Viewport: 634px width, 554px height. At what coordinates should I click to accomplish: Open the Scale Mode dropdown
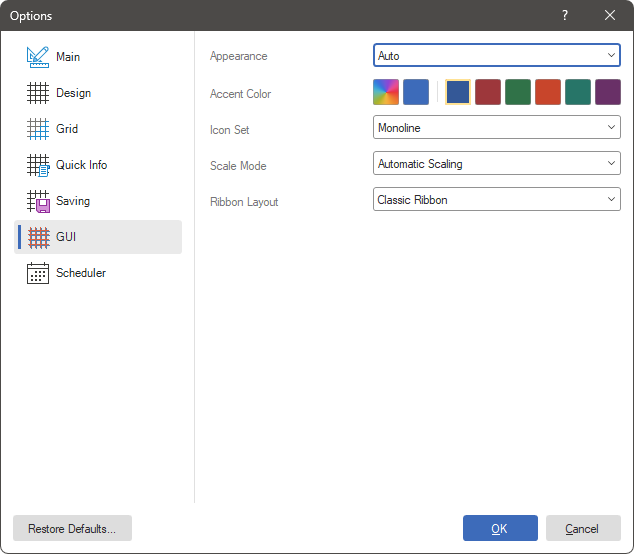pos(496,164)
